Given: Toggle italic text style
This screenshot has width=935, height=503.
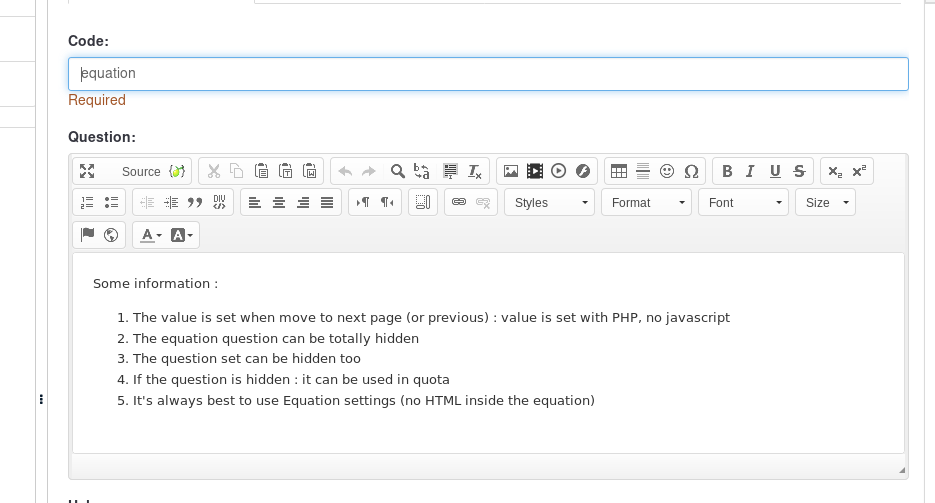Looking at the screenshot, I should coord(751,171).
